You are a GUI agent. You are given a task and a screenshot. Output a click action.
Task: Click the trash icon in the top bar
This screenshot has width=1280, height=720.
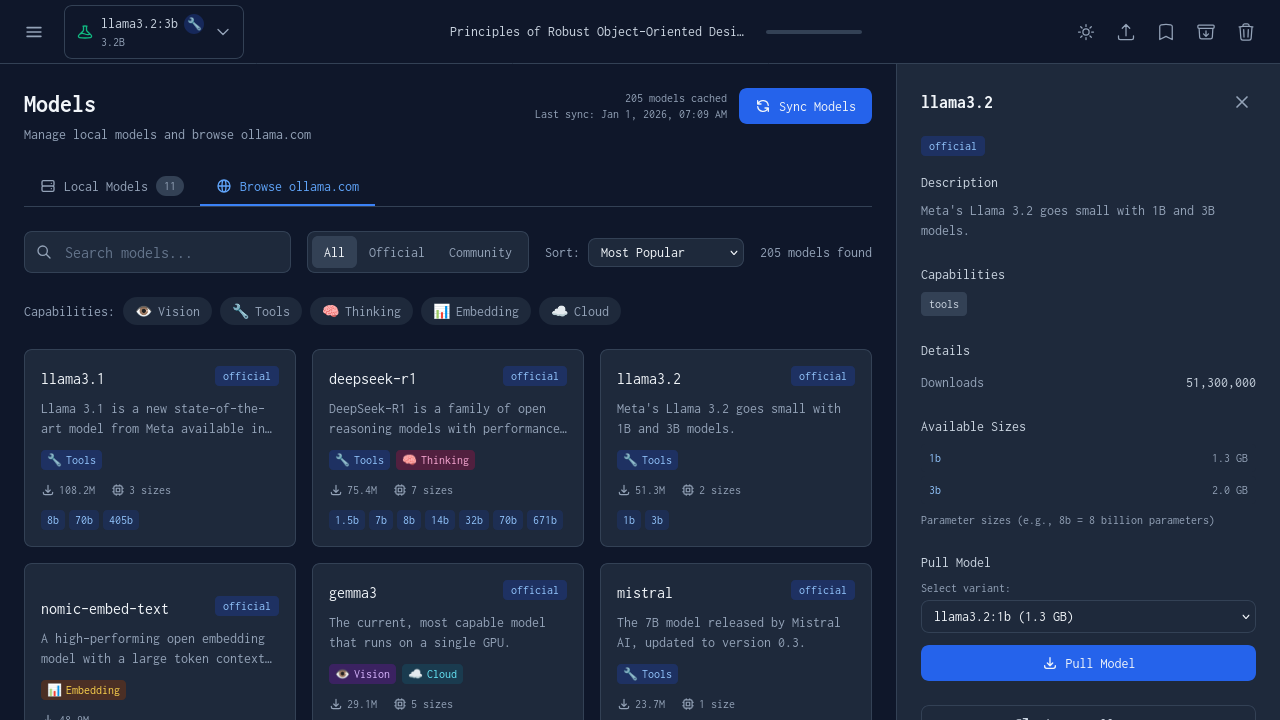[1245, 32]
